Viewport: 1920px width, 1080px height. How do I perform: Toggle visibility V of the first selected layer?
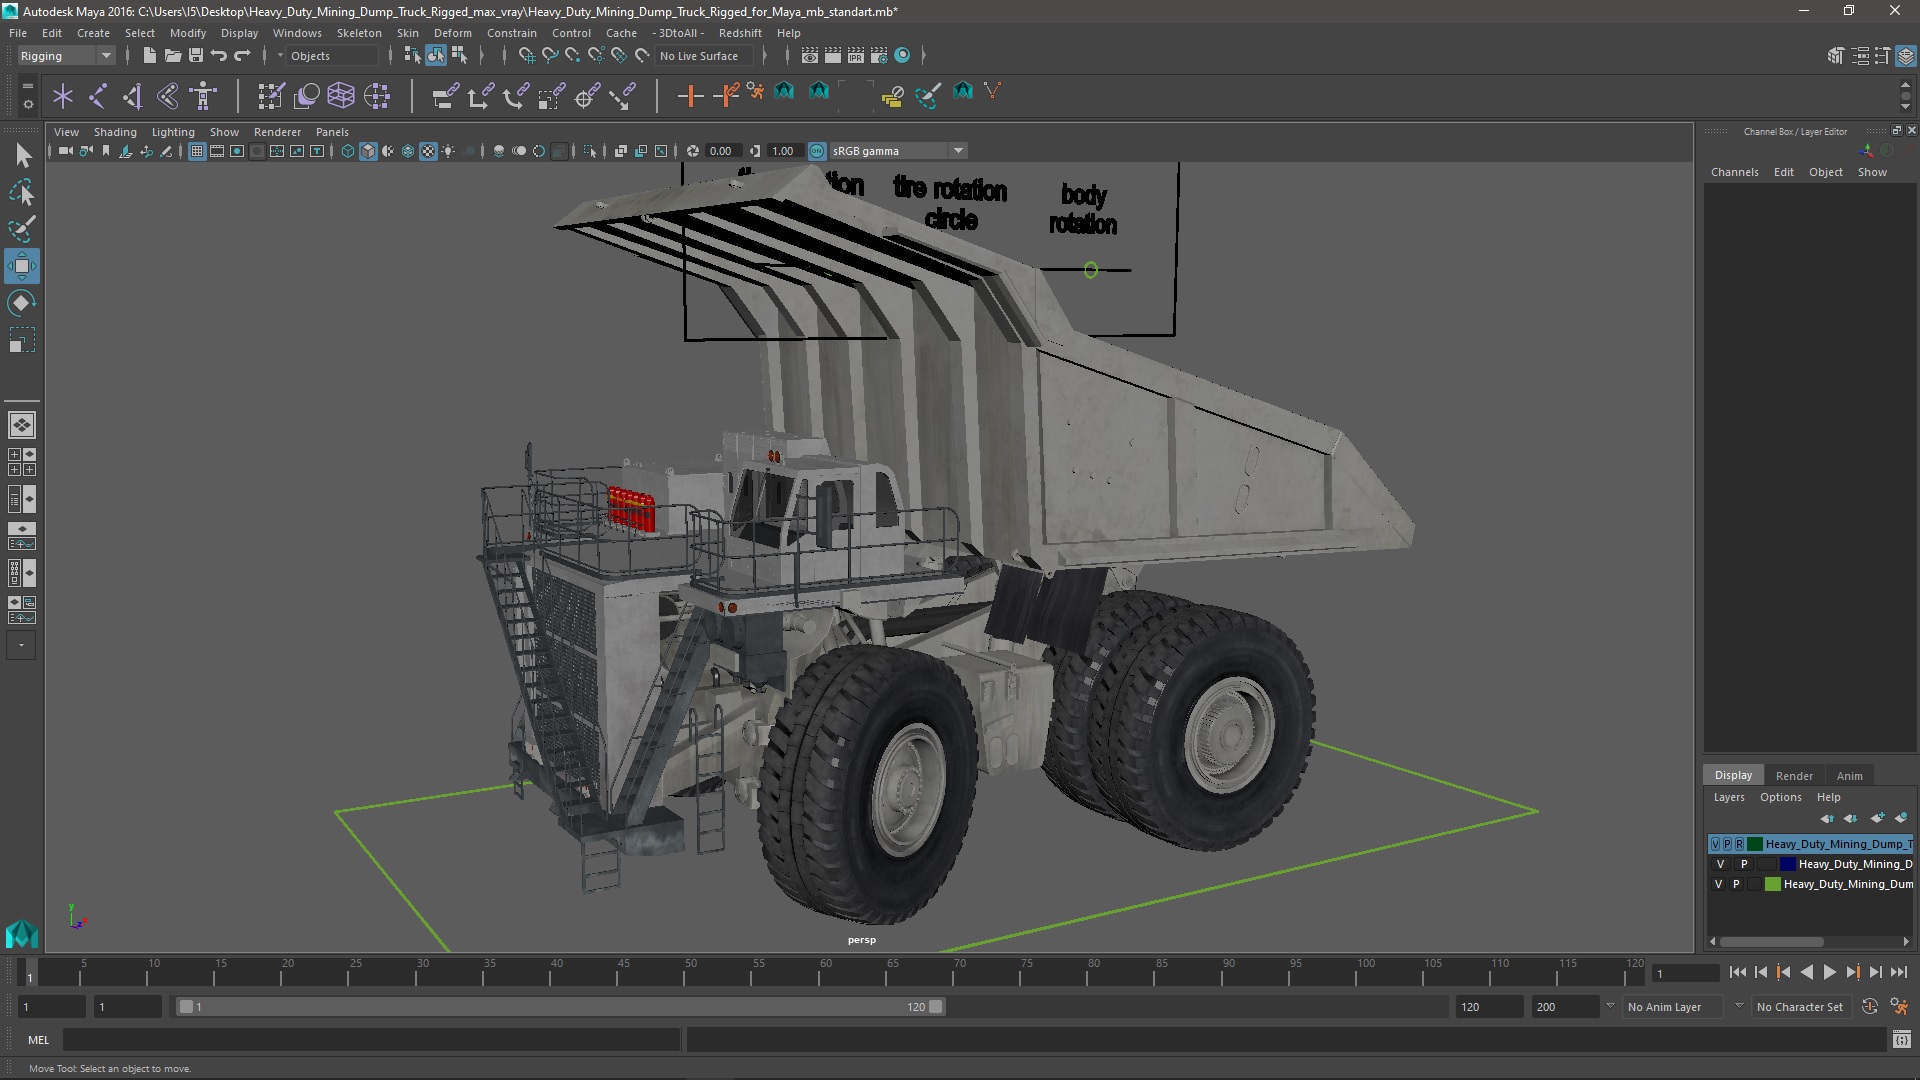(x=1716, y=844)
